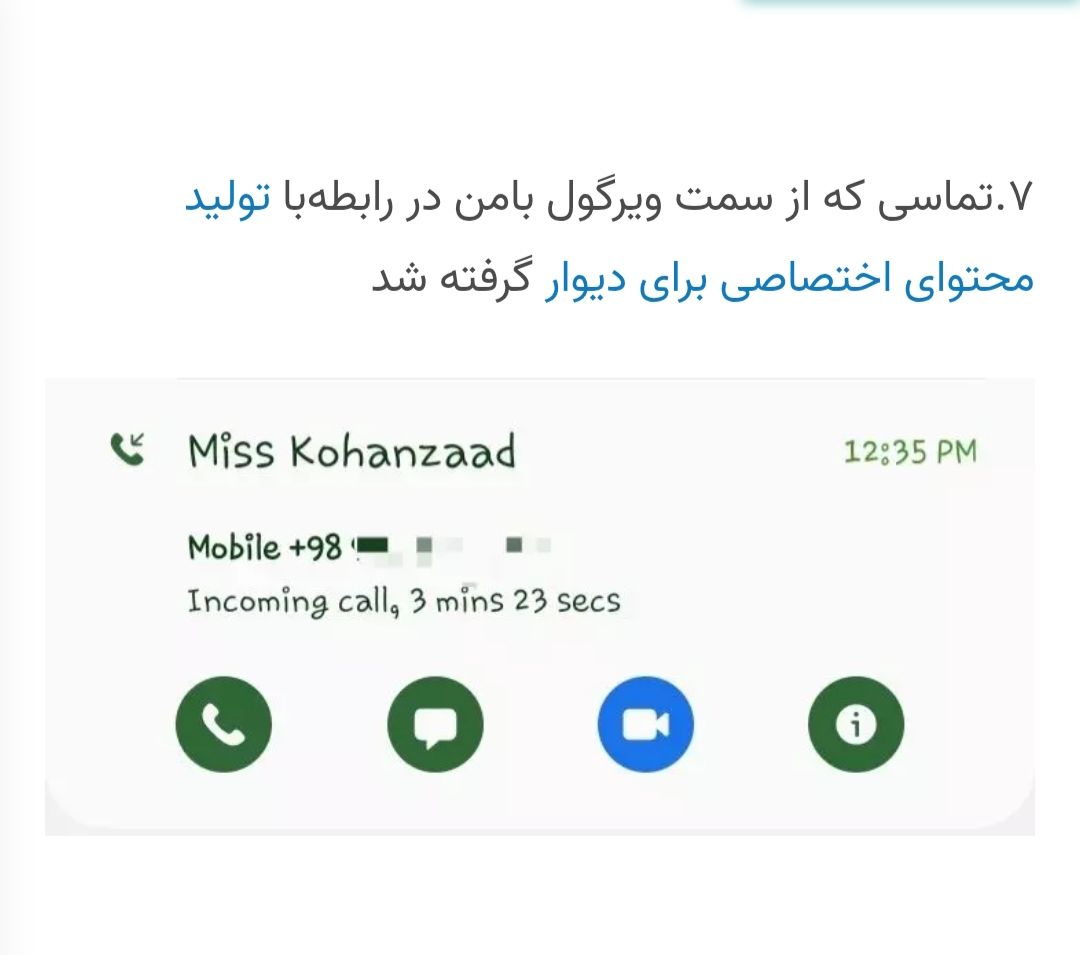Open contact info via the 'i' icon
1080x955 pixels.
tap(855, 724)
